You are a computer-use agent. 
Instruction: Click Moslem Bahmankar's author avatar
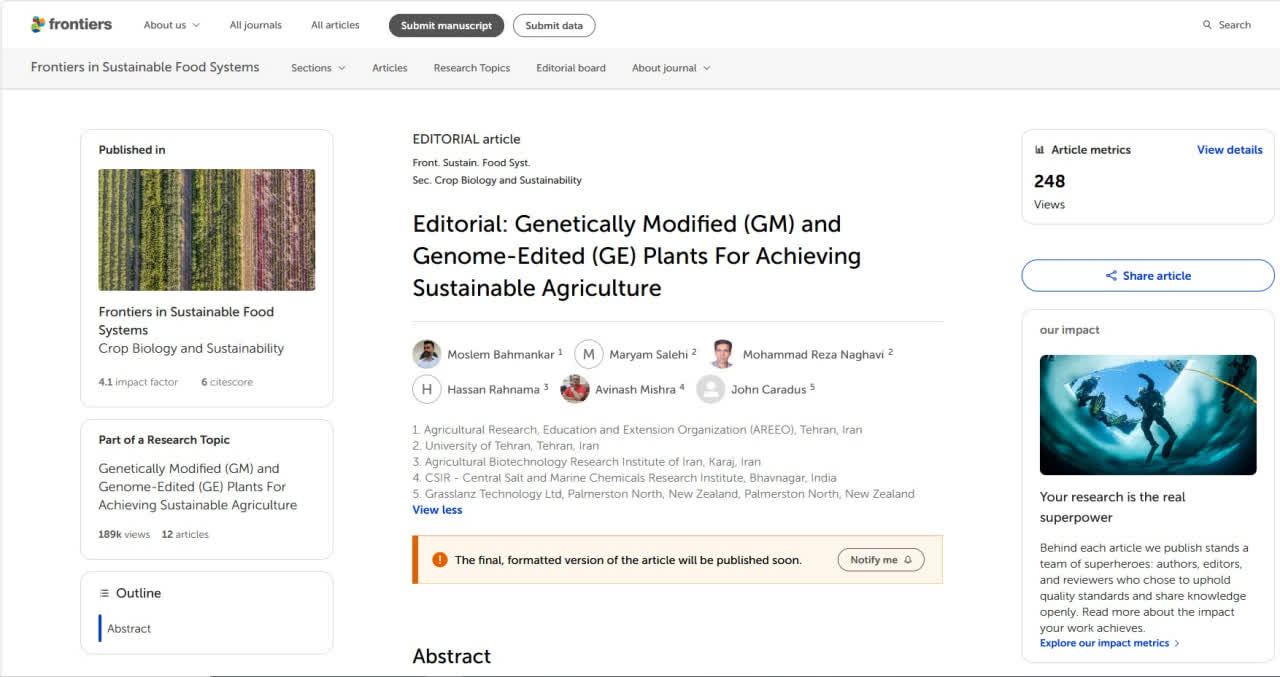[x=427, y=354]
